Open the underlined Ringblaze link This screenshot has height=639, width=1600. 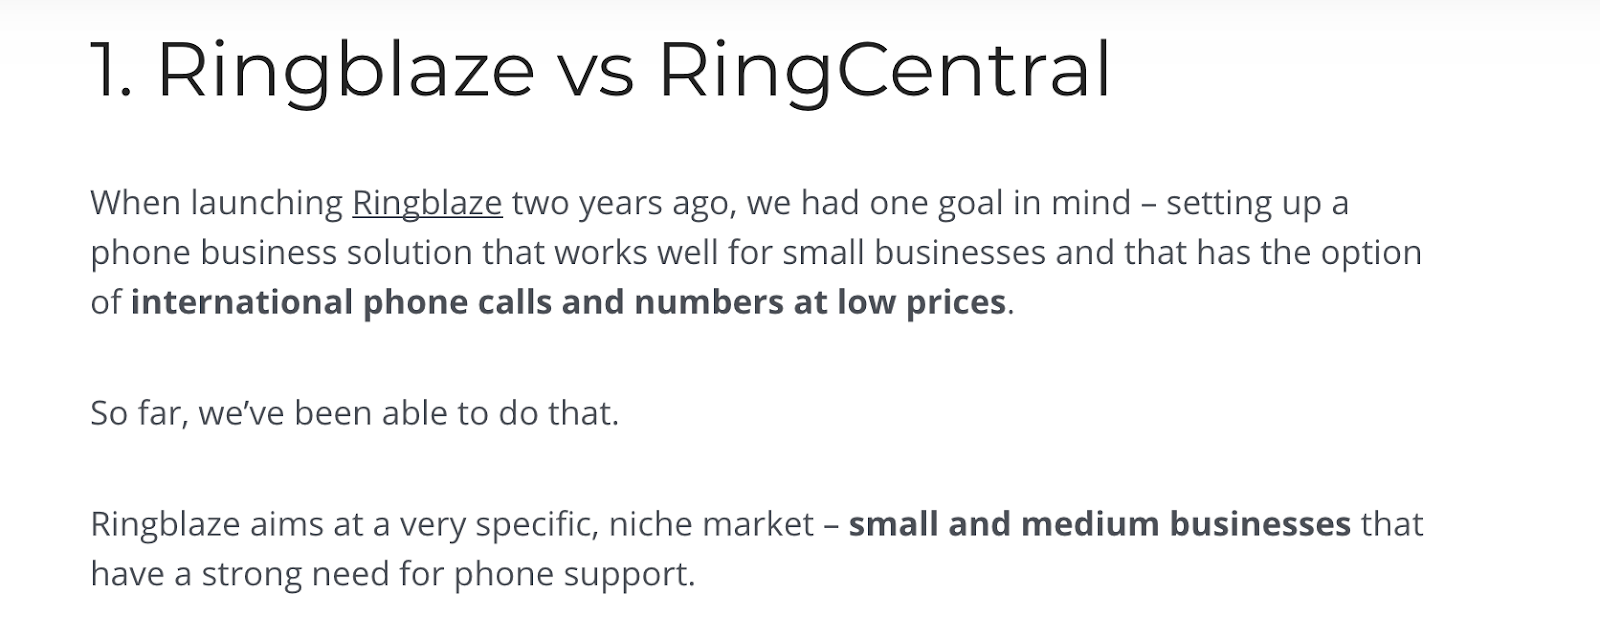point(427,203)
